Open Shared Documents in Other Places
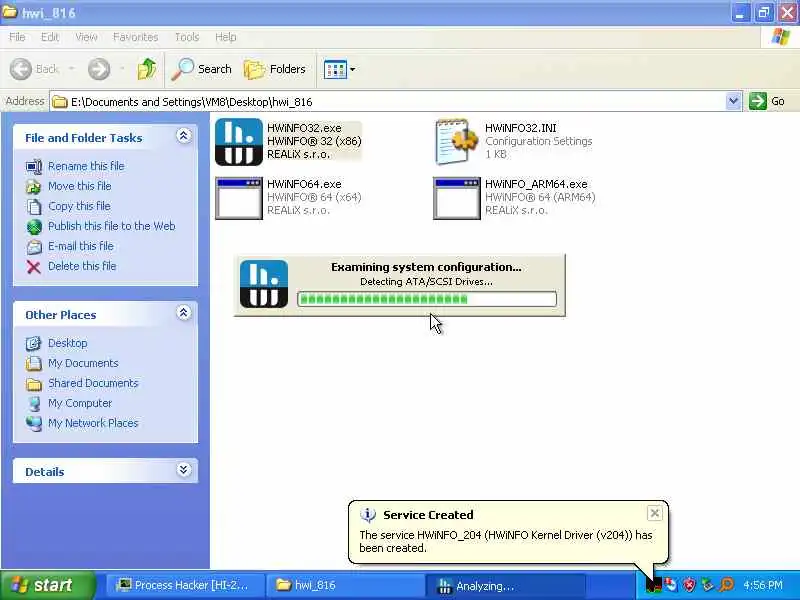Viewport: 800px width, 600px height. click(93, 383)
